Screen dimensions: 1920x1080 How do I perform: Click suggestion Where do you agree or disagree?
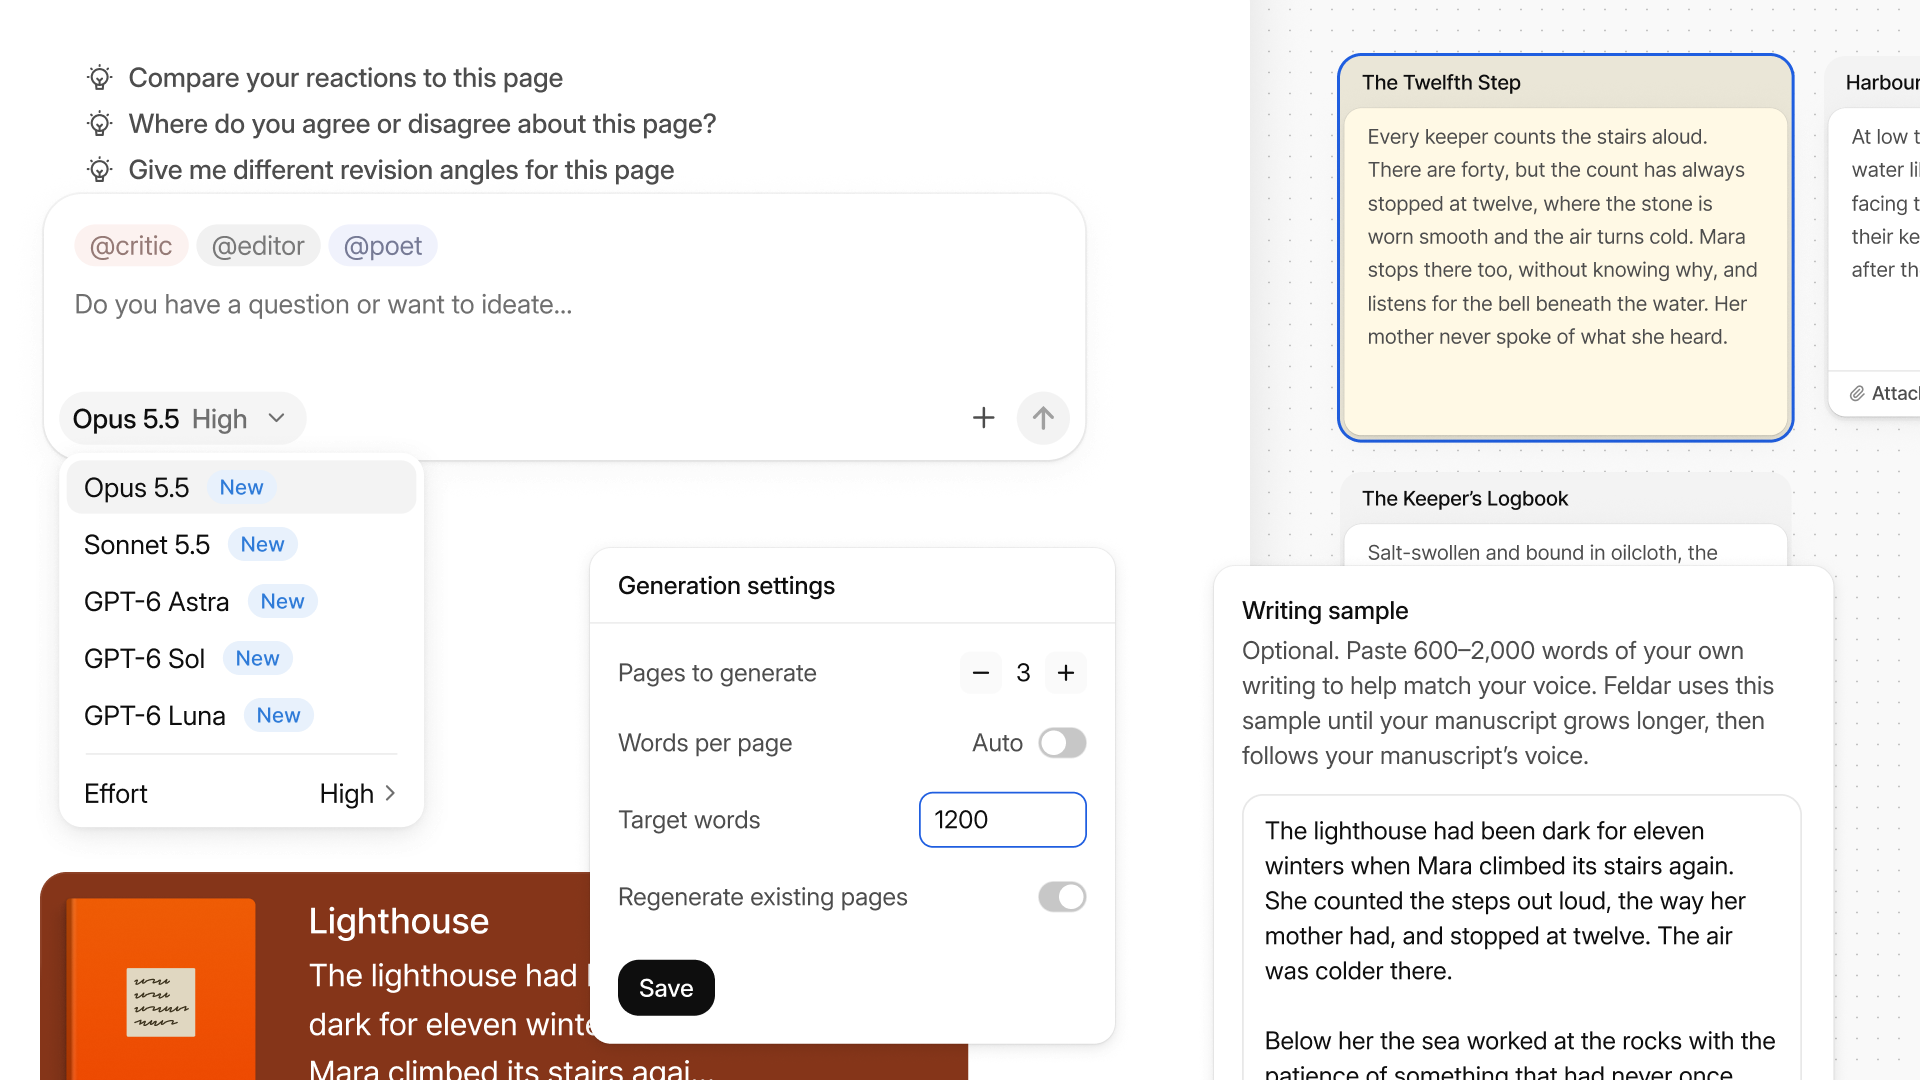pos(422,124)
